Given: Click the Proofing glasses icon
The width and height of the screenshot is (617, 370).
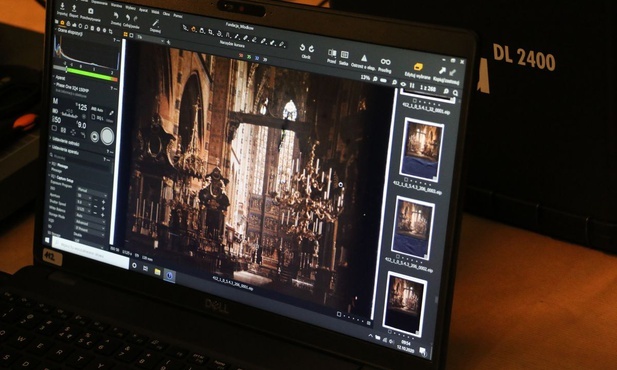Looking at the screenshot, I should [385, 61].
